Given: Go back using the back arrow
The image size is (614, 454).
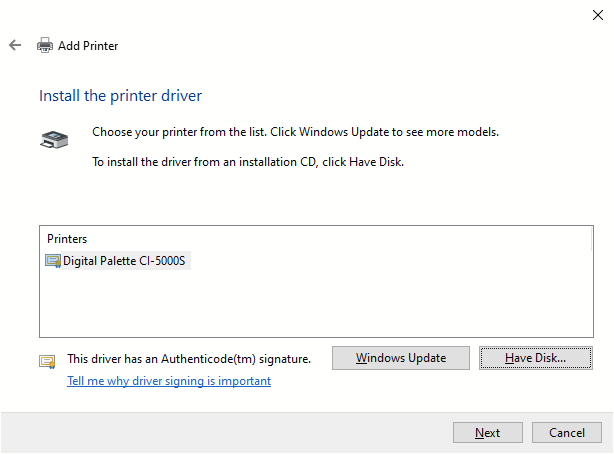Looking at the screenshot, I should (15, 45).
